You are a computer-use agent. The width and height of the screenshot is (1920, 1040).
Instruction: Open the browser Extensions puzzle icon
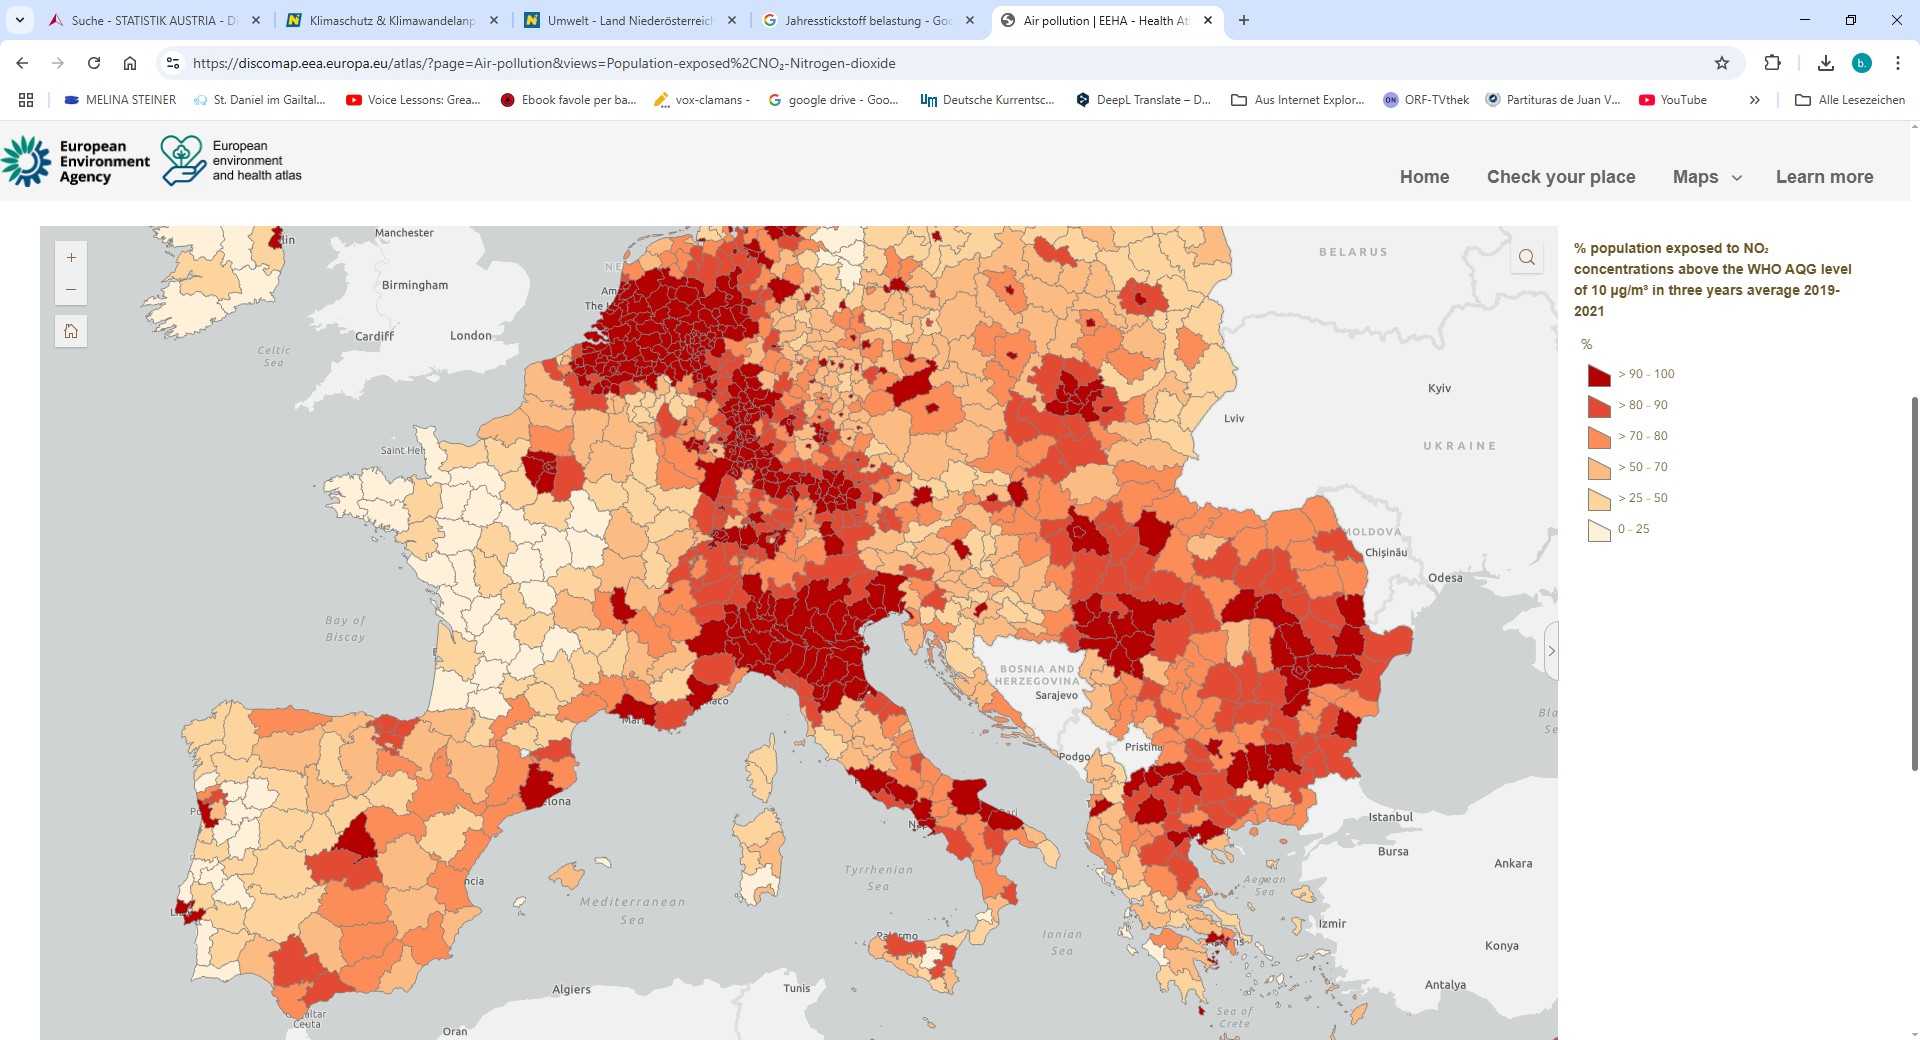(1773, 62)
